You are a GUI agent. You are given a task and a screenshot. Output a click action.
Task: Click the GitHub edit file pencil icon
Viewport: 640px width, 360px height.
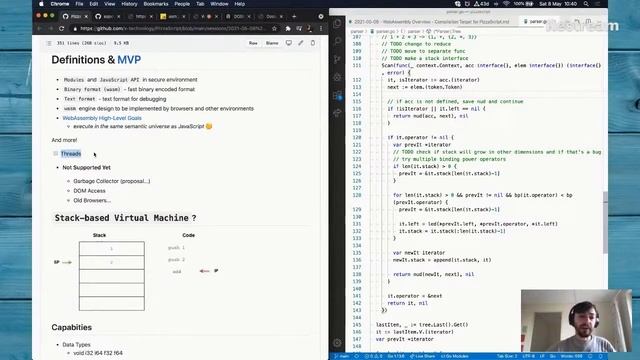pyautogui.click(x=301, y=43)
